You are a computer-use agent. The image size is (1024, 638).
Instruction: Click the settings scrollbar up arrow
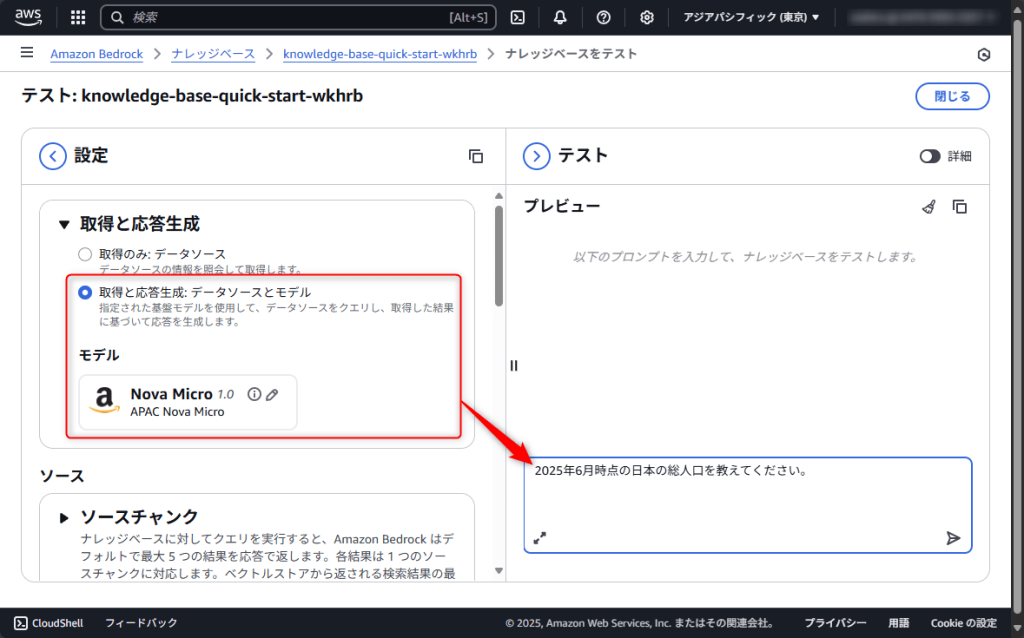pos(499,196)
